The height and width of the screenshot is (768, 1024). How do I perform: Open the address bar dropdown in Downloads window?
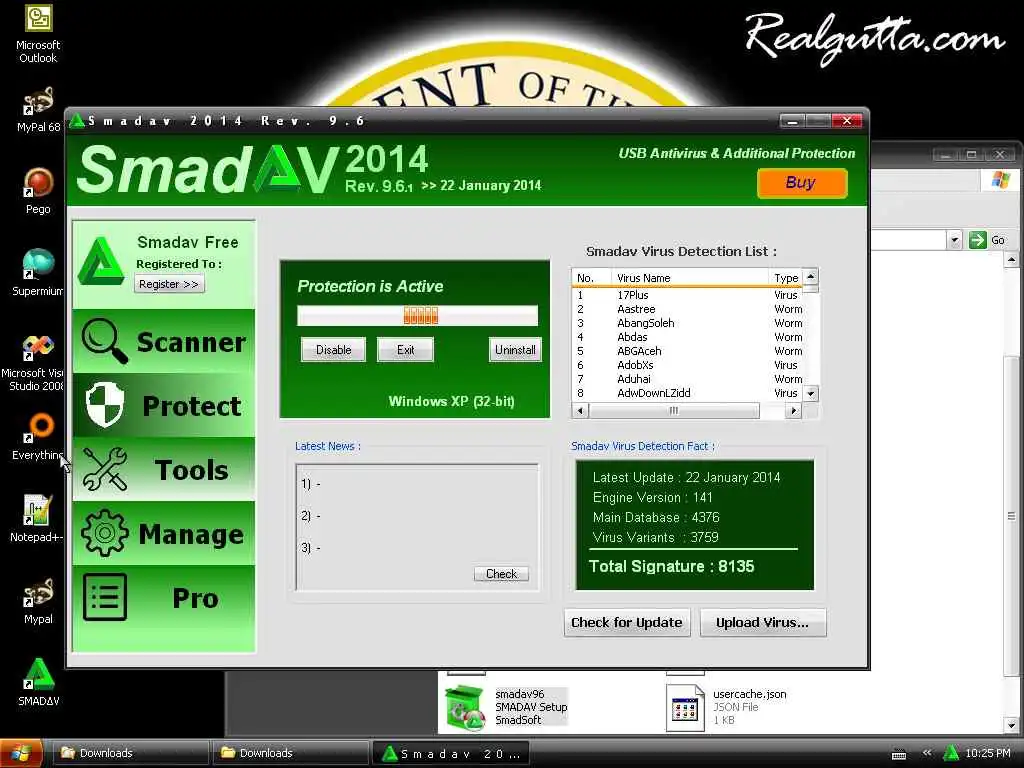[x=955, y=240]
